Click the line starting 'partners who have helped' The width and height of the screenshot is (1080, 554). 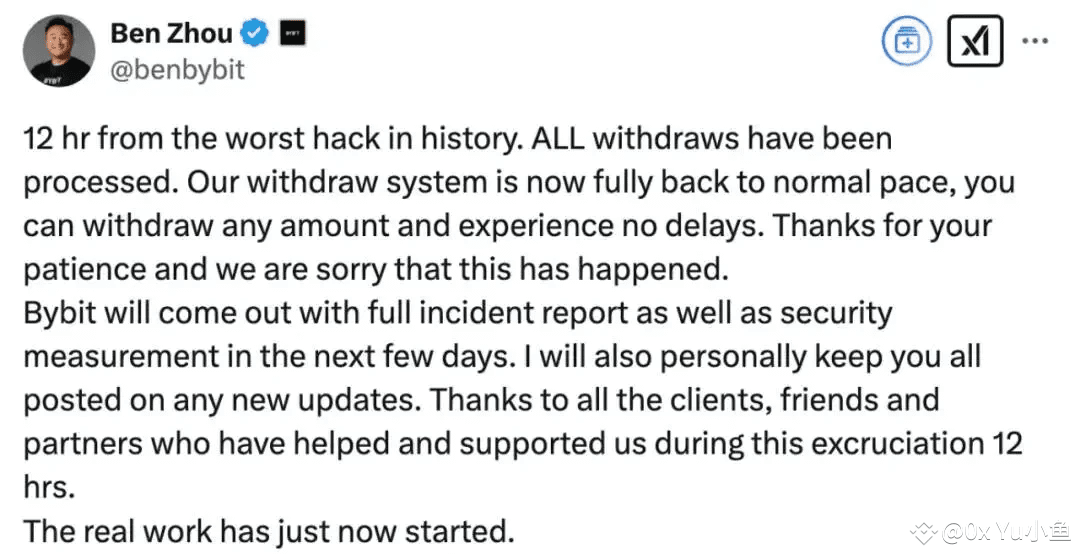tap(523, 444)
